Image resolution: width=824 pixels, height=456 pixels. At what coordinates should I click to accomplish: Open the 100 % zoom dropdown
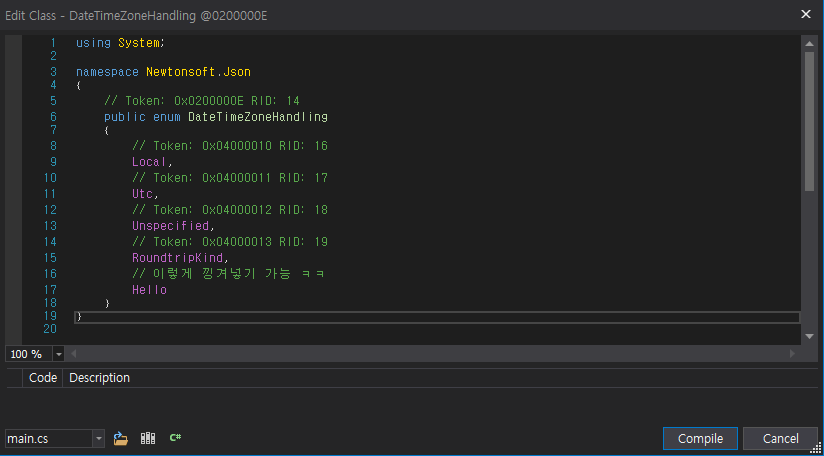click(58, 354)
